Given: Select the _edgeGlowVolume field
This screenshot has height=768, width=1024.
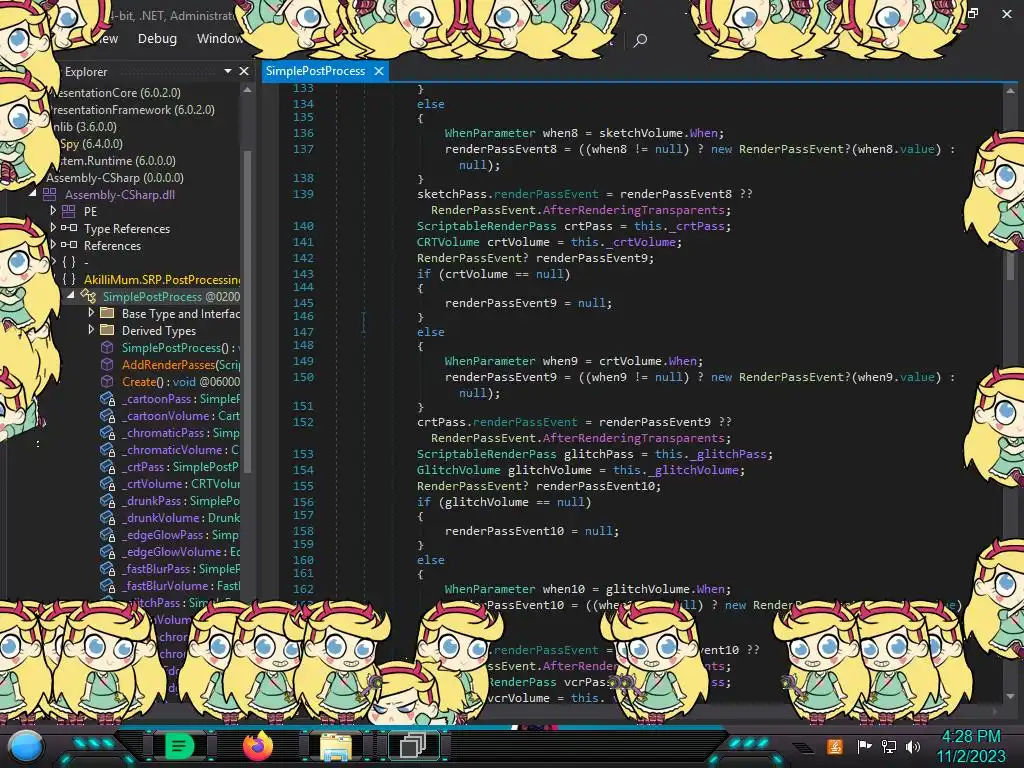Looking at the screenshot, I should click(181, 551).
